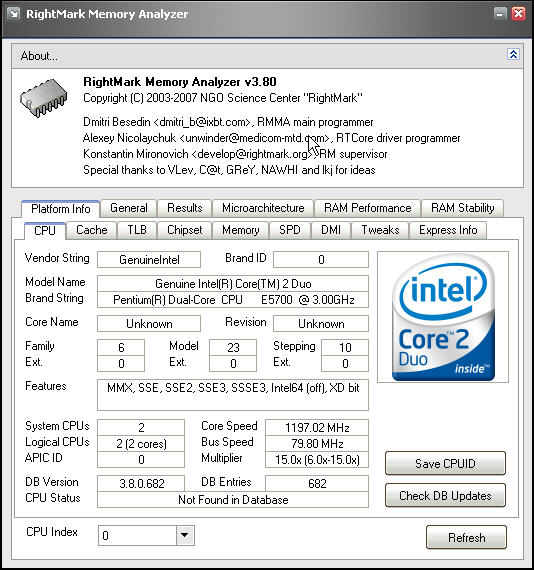This screenshot has width=534, height=570.
Task: Click the Vendor String field GenuineIntel
Action: (x=149, y=260)
